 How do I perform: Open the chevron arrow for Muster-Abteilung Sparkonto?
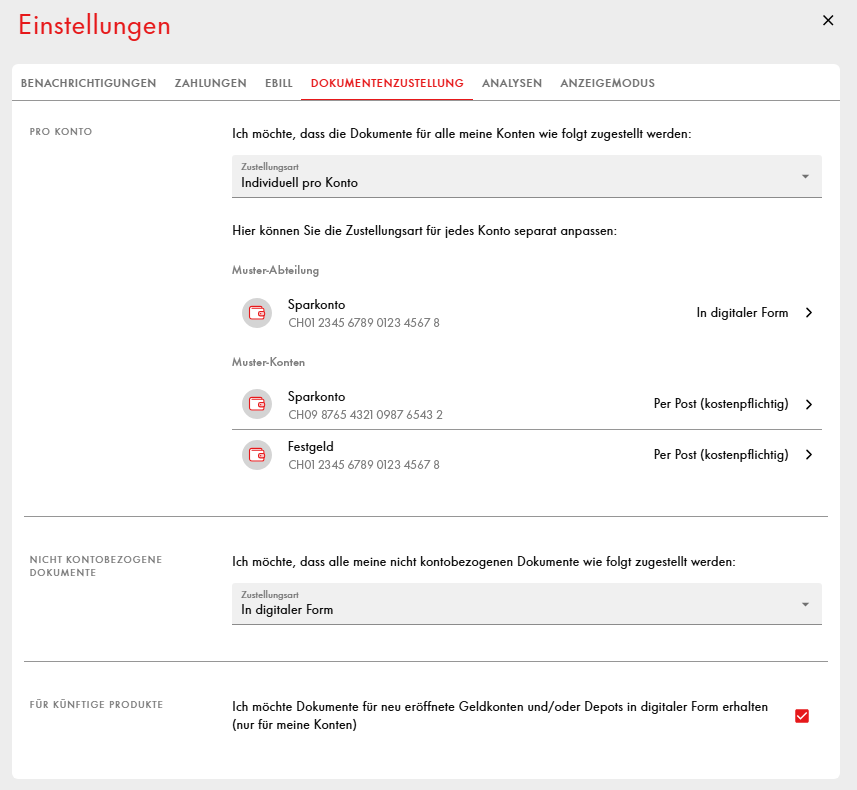(809, 313)
